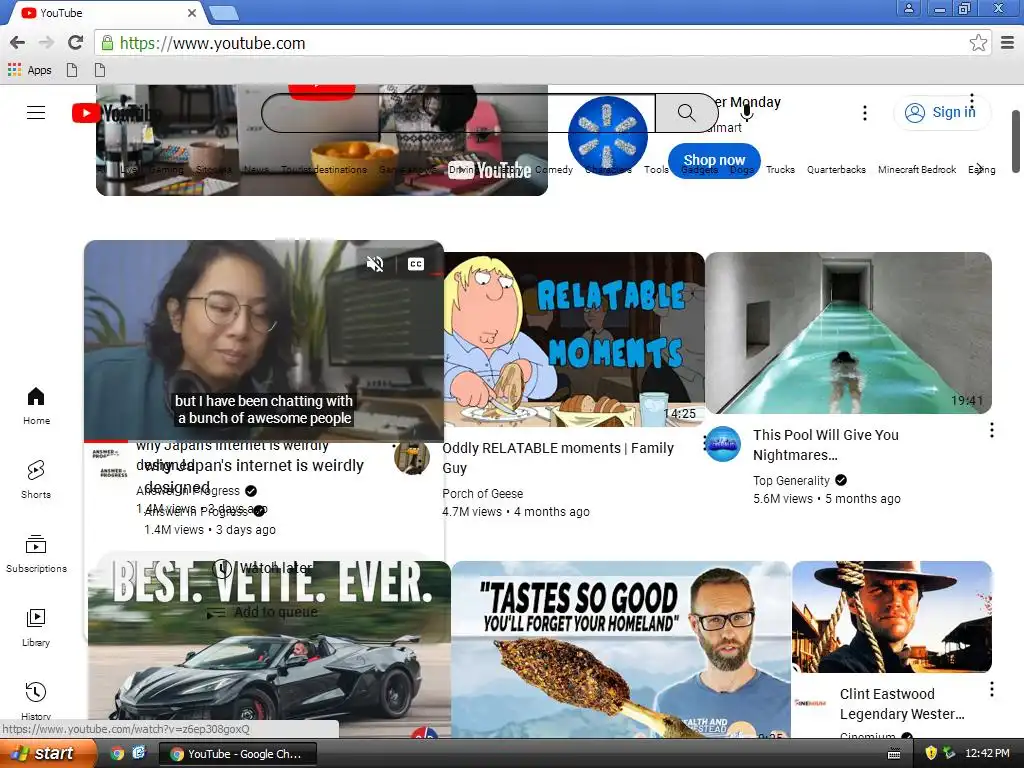Screen dimensions: 1024x768
Task: Open the new tab button
Action: point(223,13)
